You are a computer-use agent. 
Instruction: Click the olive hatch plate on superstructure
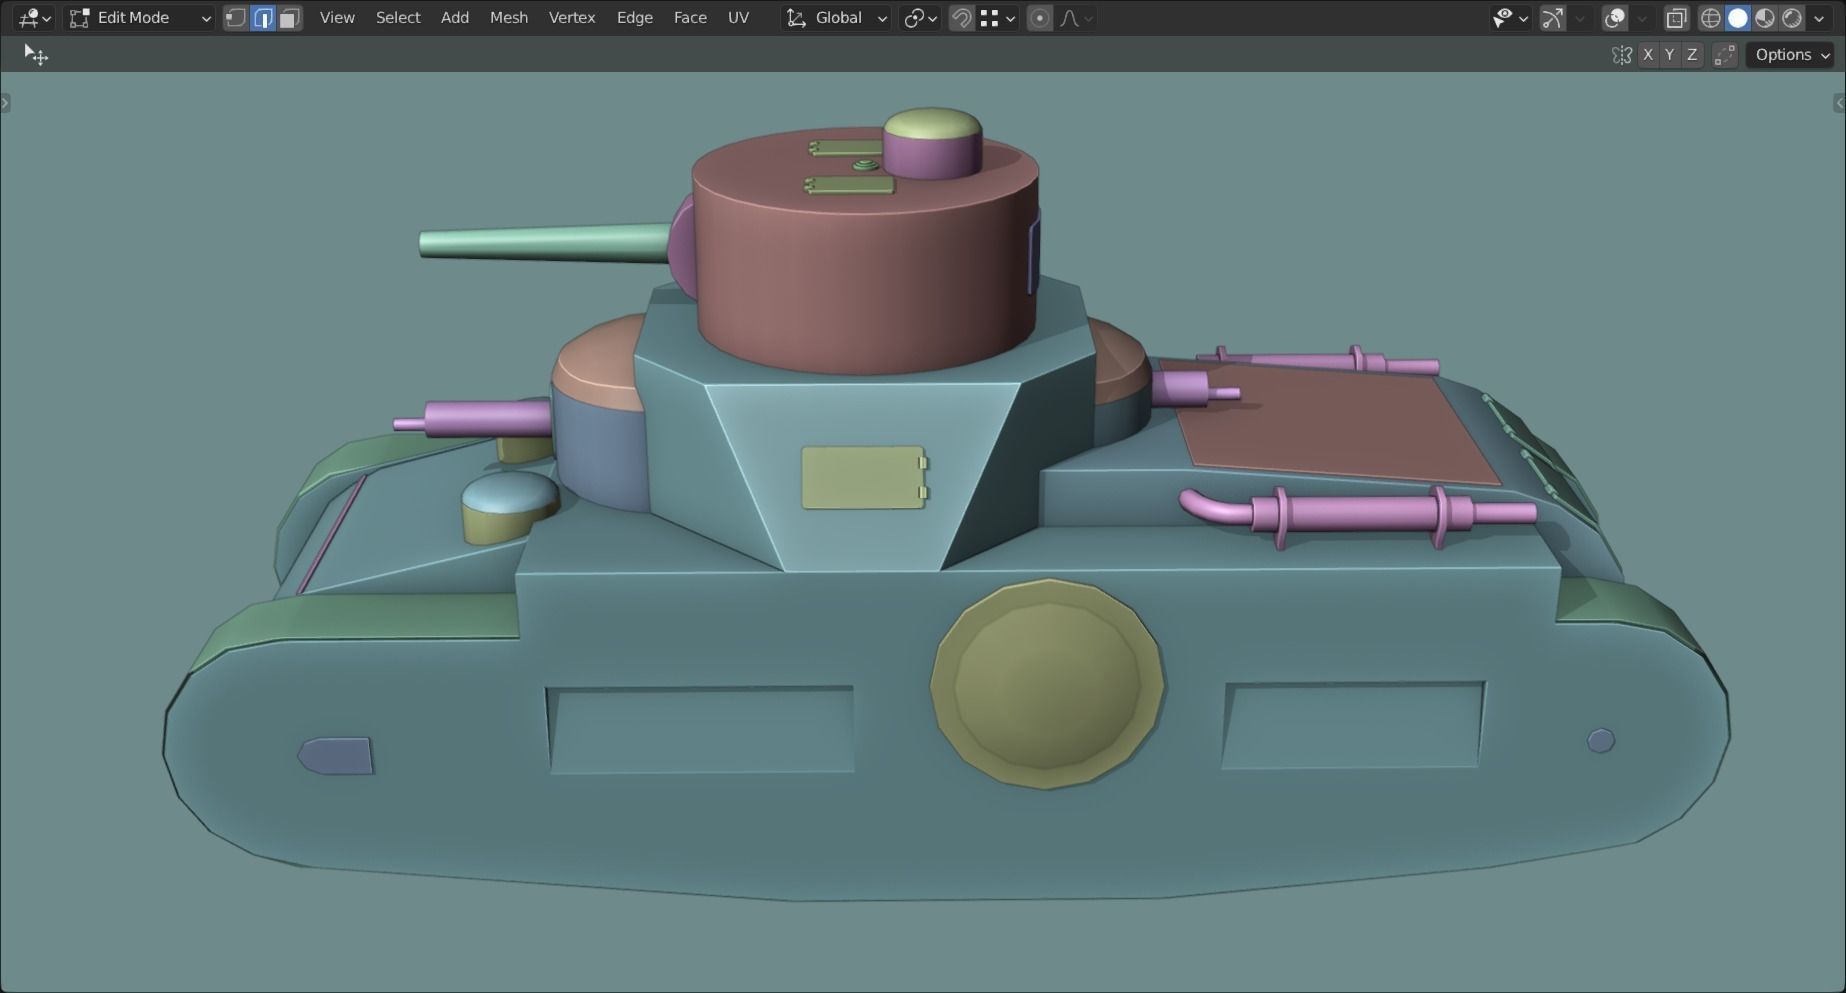click(x=864, y=478)
